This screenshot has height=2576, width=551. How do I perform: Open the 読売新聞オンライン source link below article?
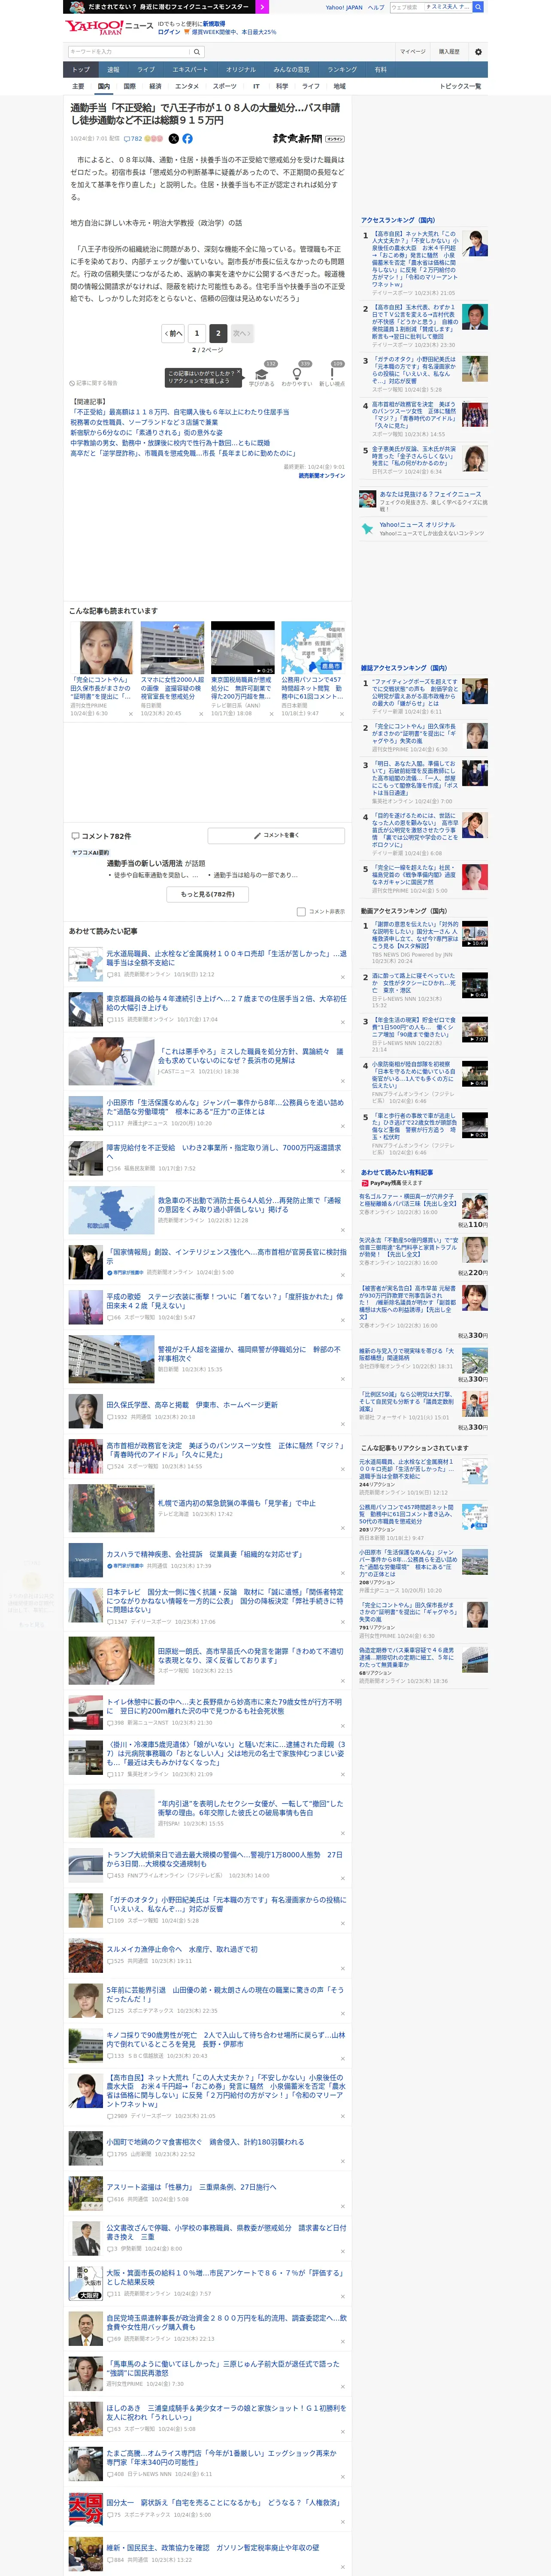point(322,476)
